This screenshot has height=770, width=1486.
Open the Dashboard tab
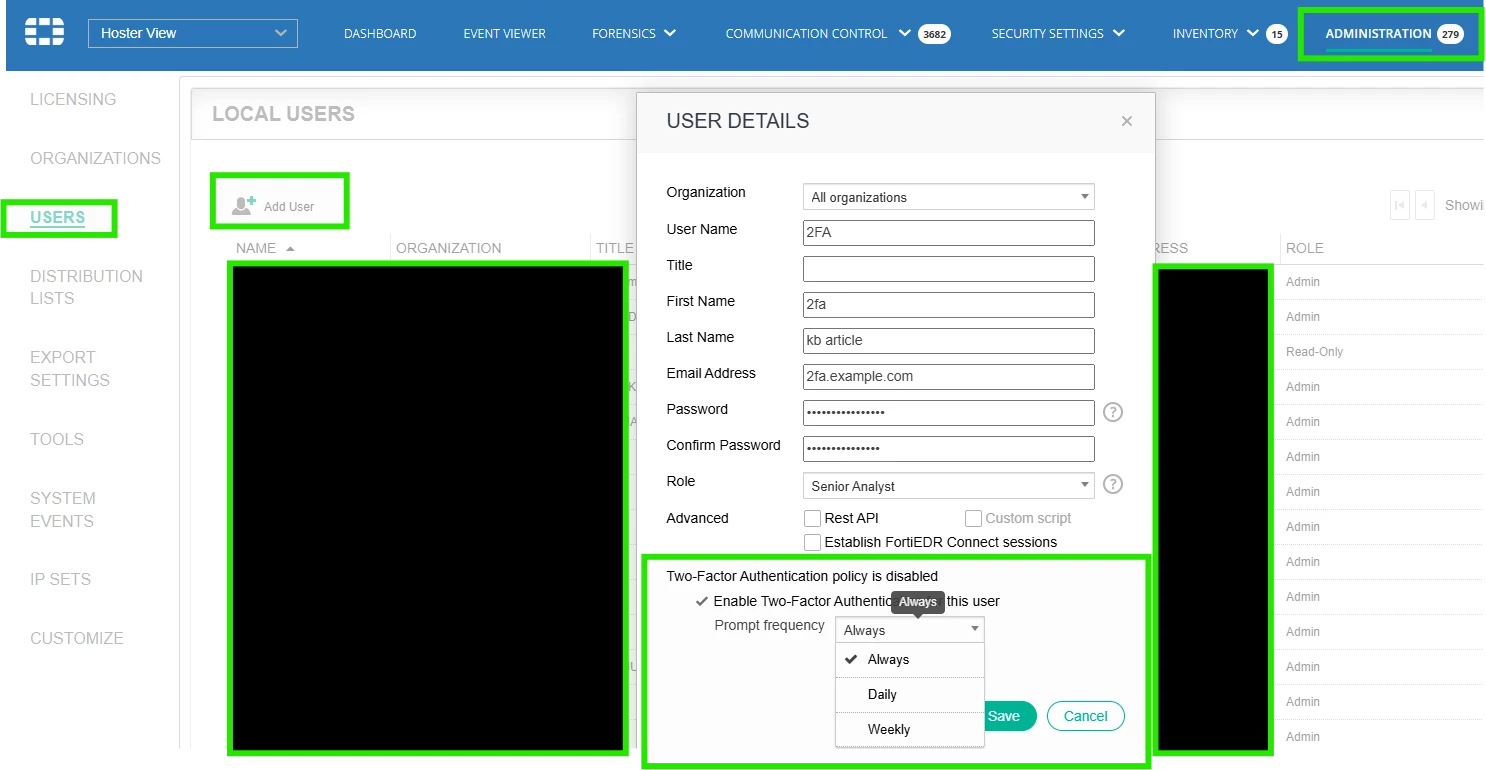(x=380, y=34)
